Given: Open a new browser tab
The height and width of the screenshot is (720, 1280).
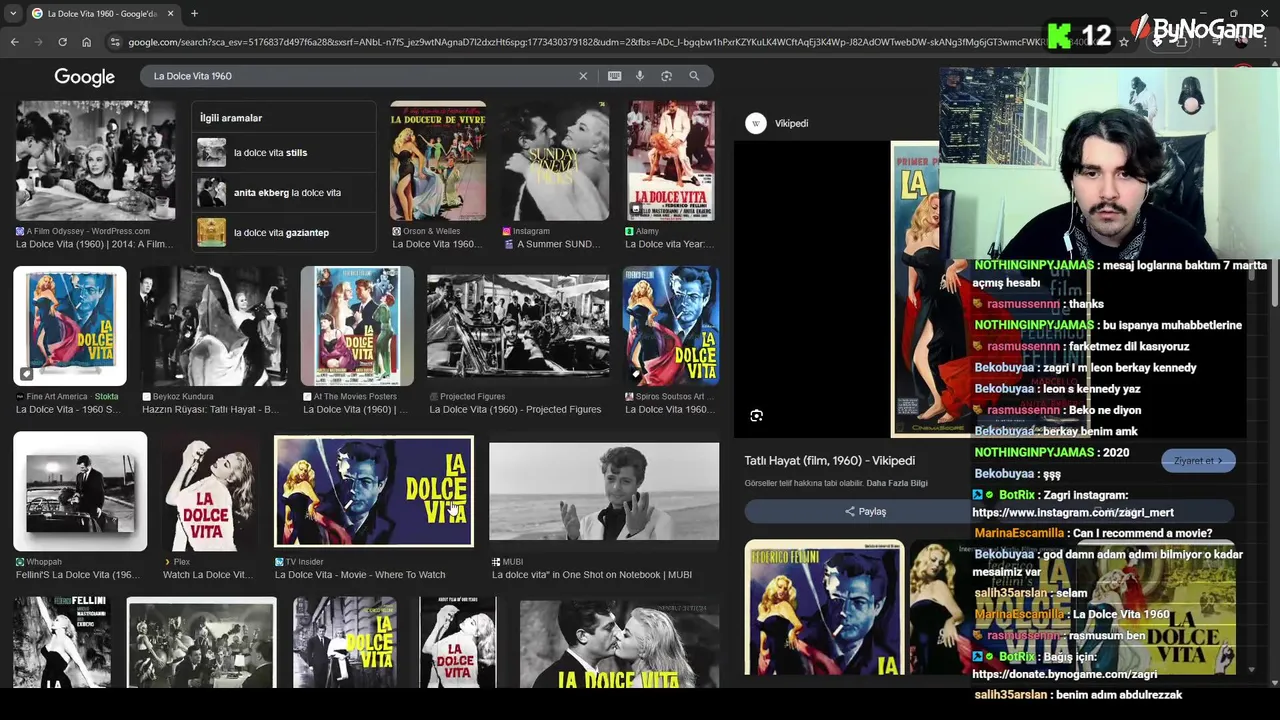Looking at the screenshot, I should coord(194,14).
